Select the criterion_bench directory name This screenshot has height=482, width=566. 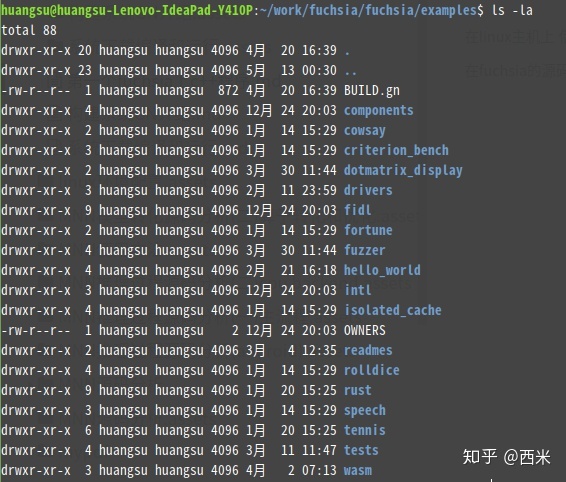pos(396,151)
